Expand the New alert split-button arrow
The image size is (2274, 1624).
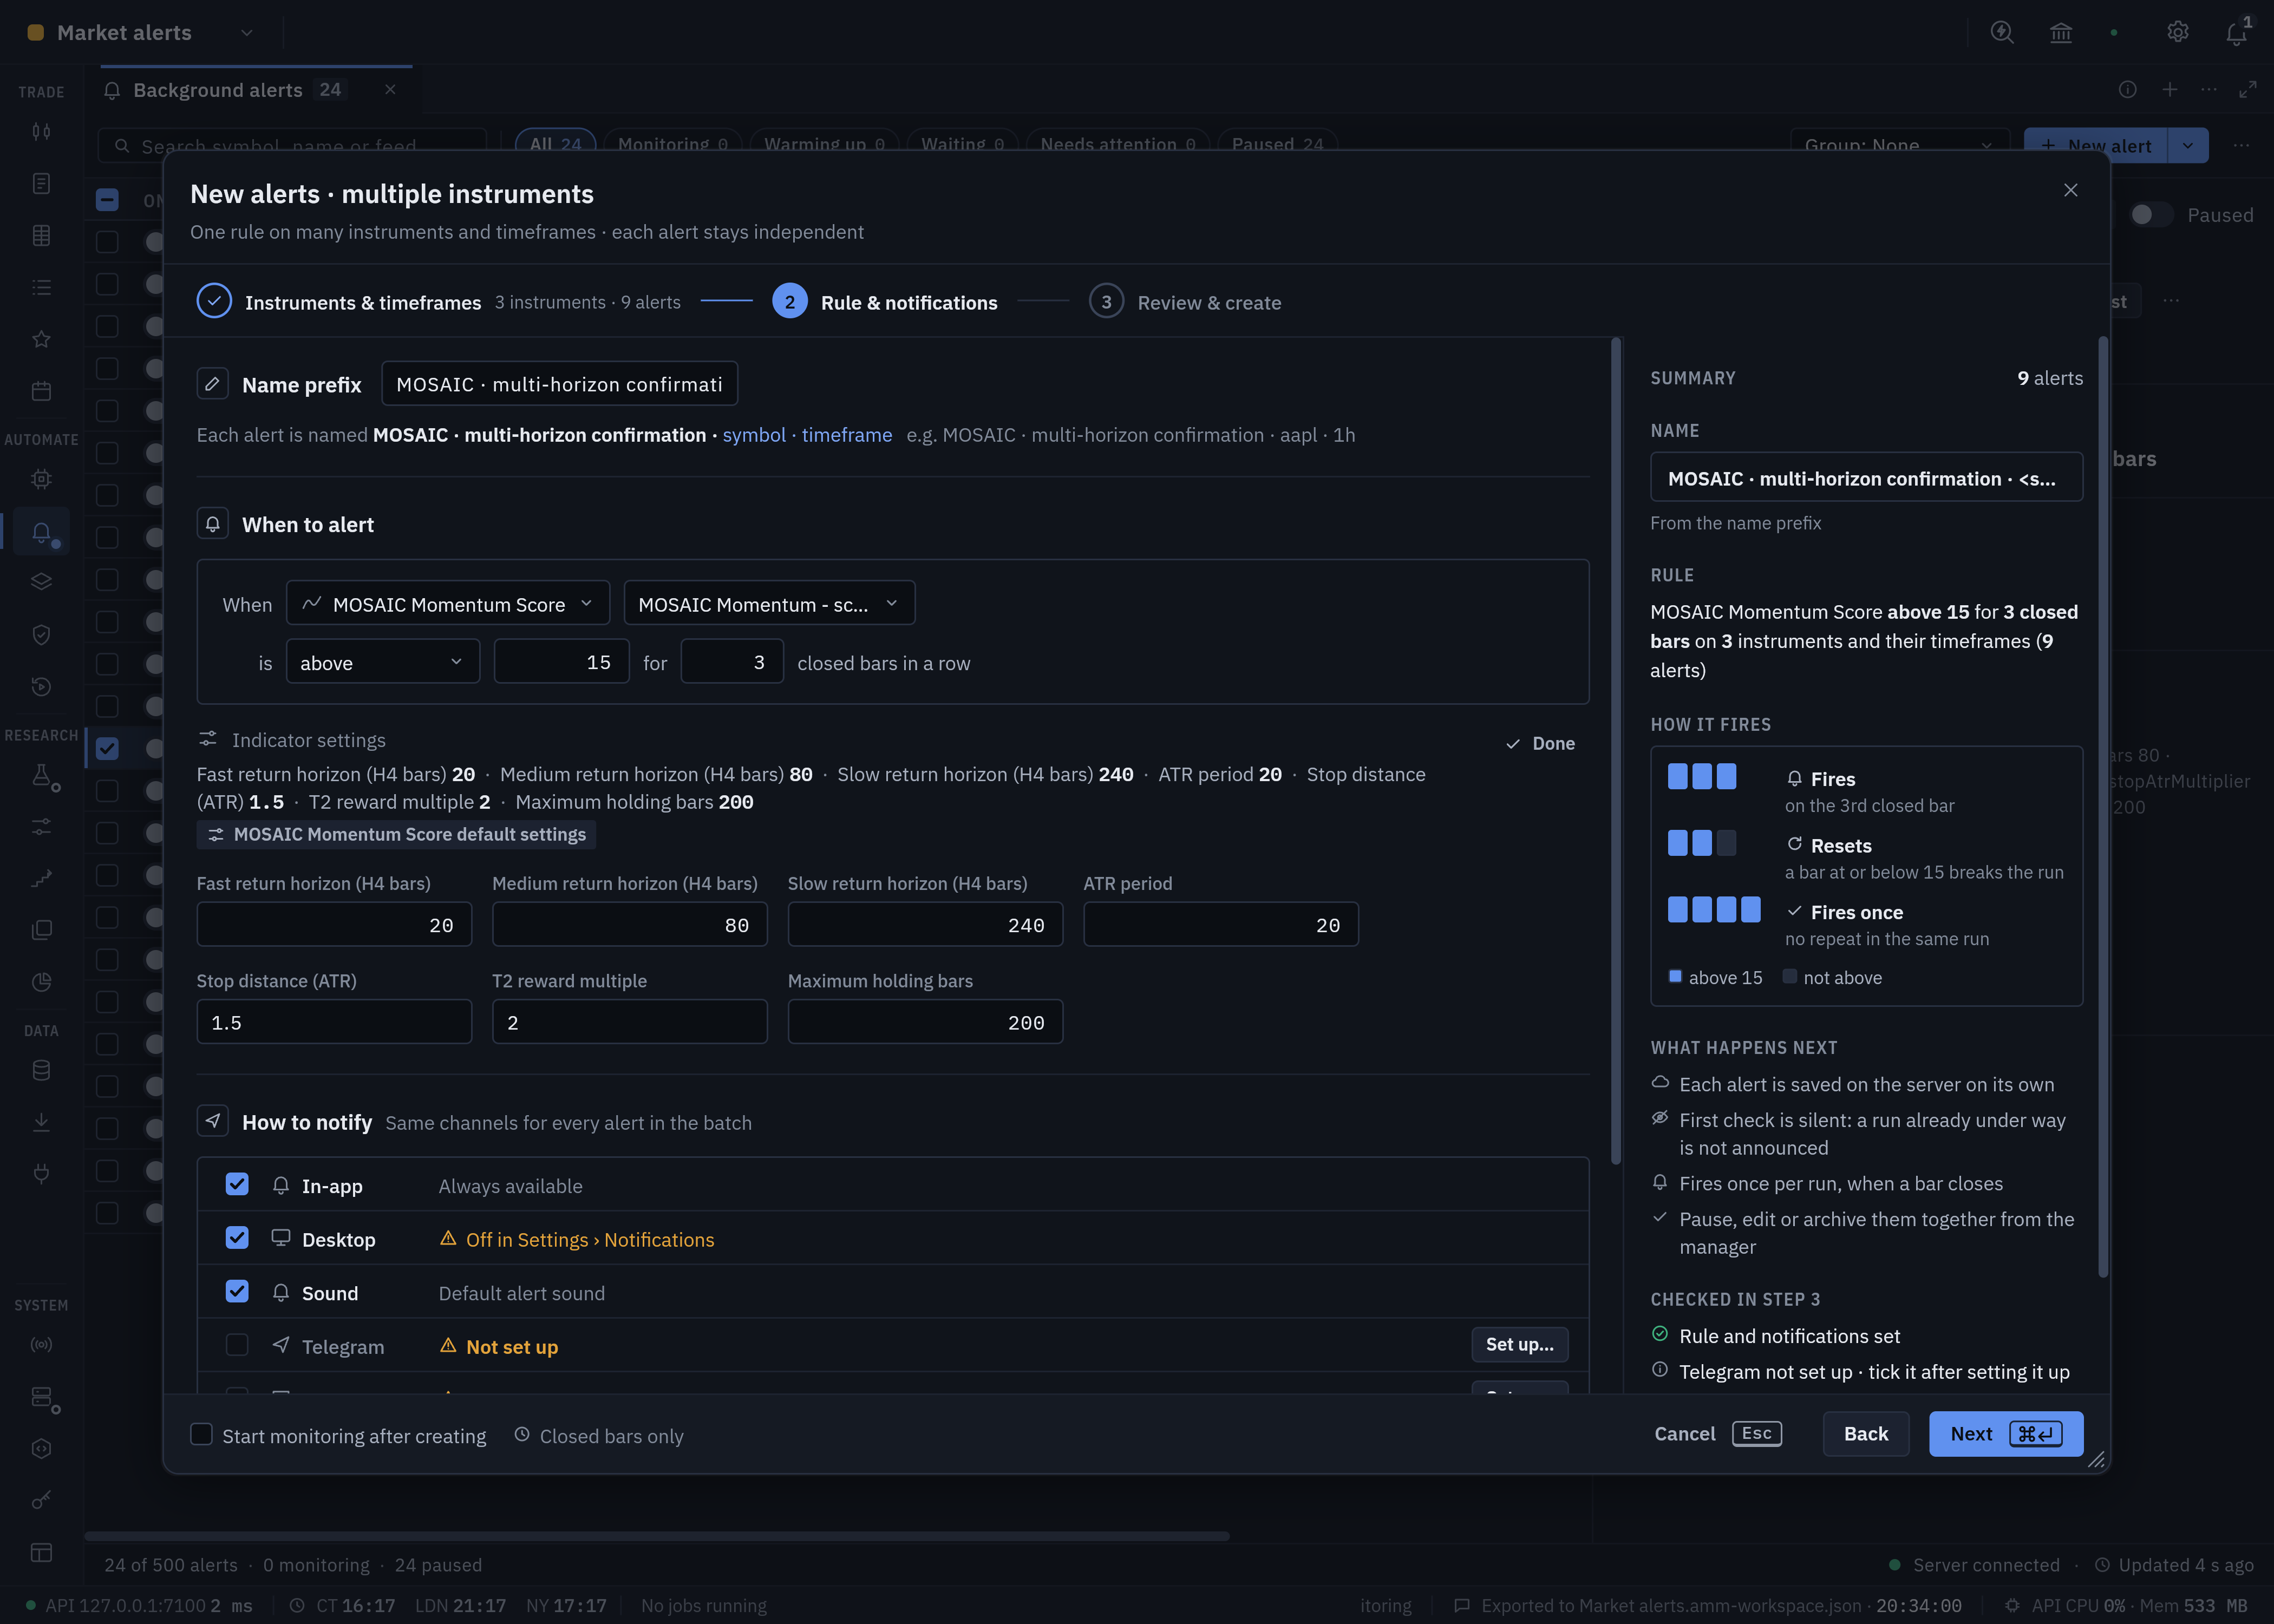coord(2188,145)
